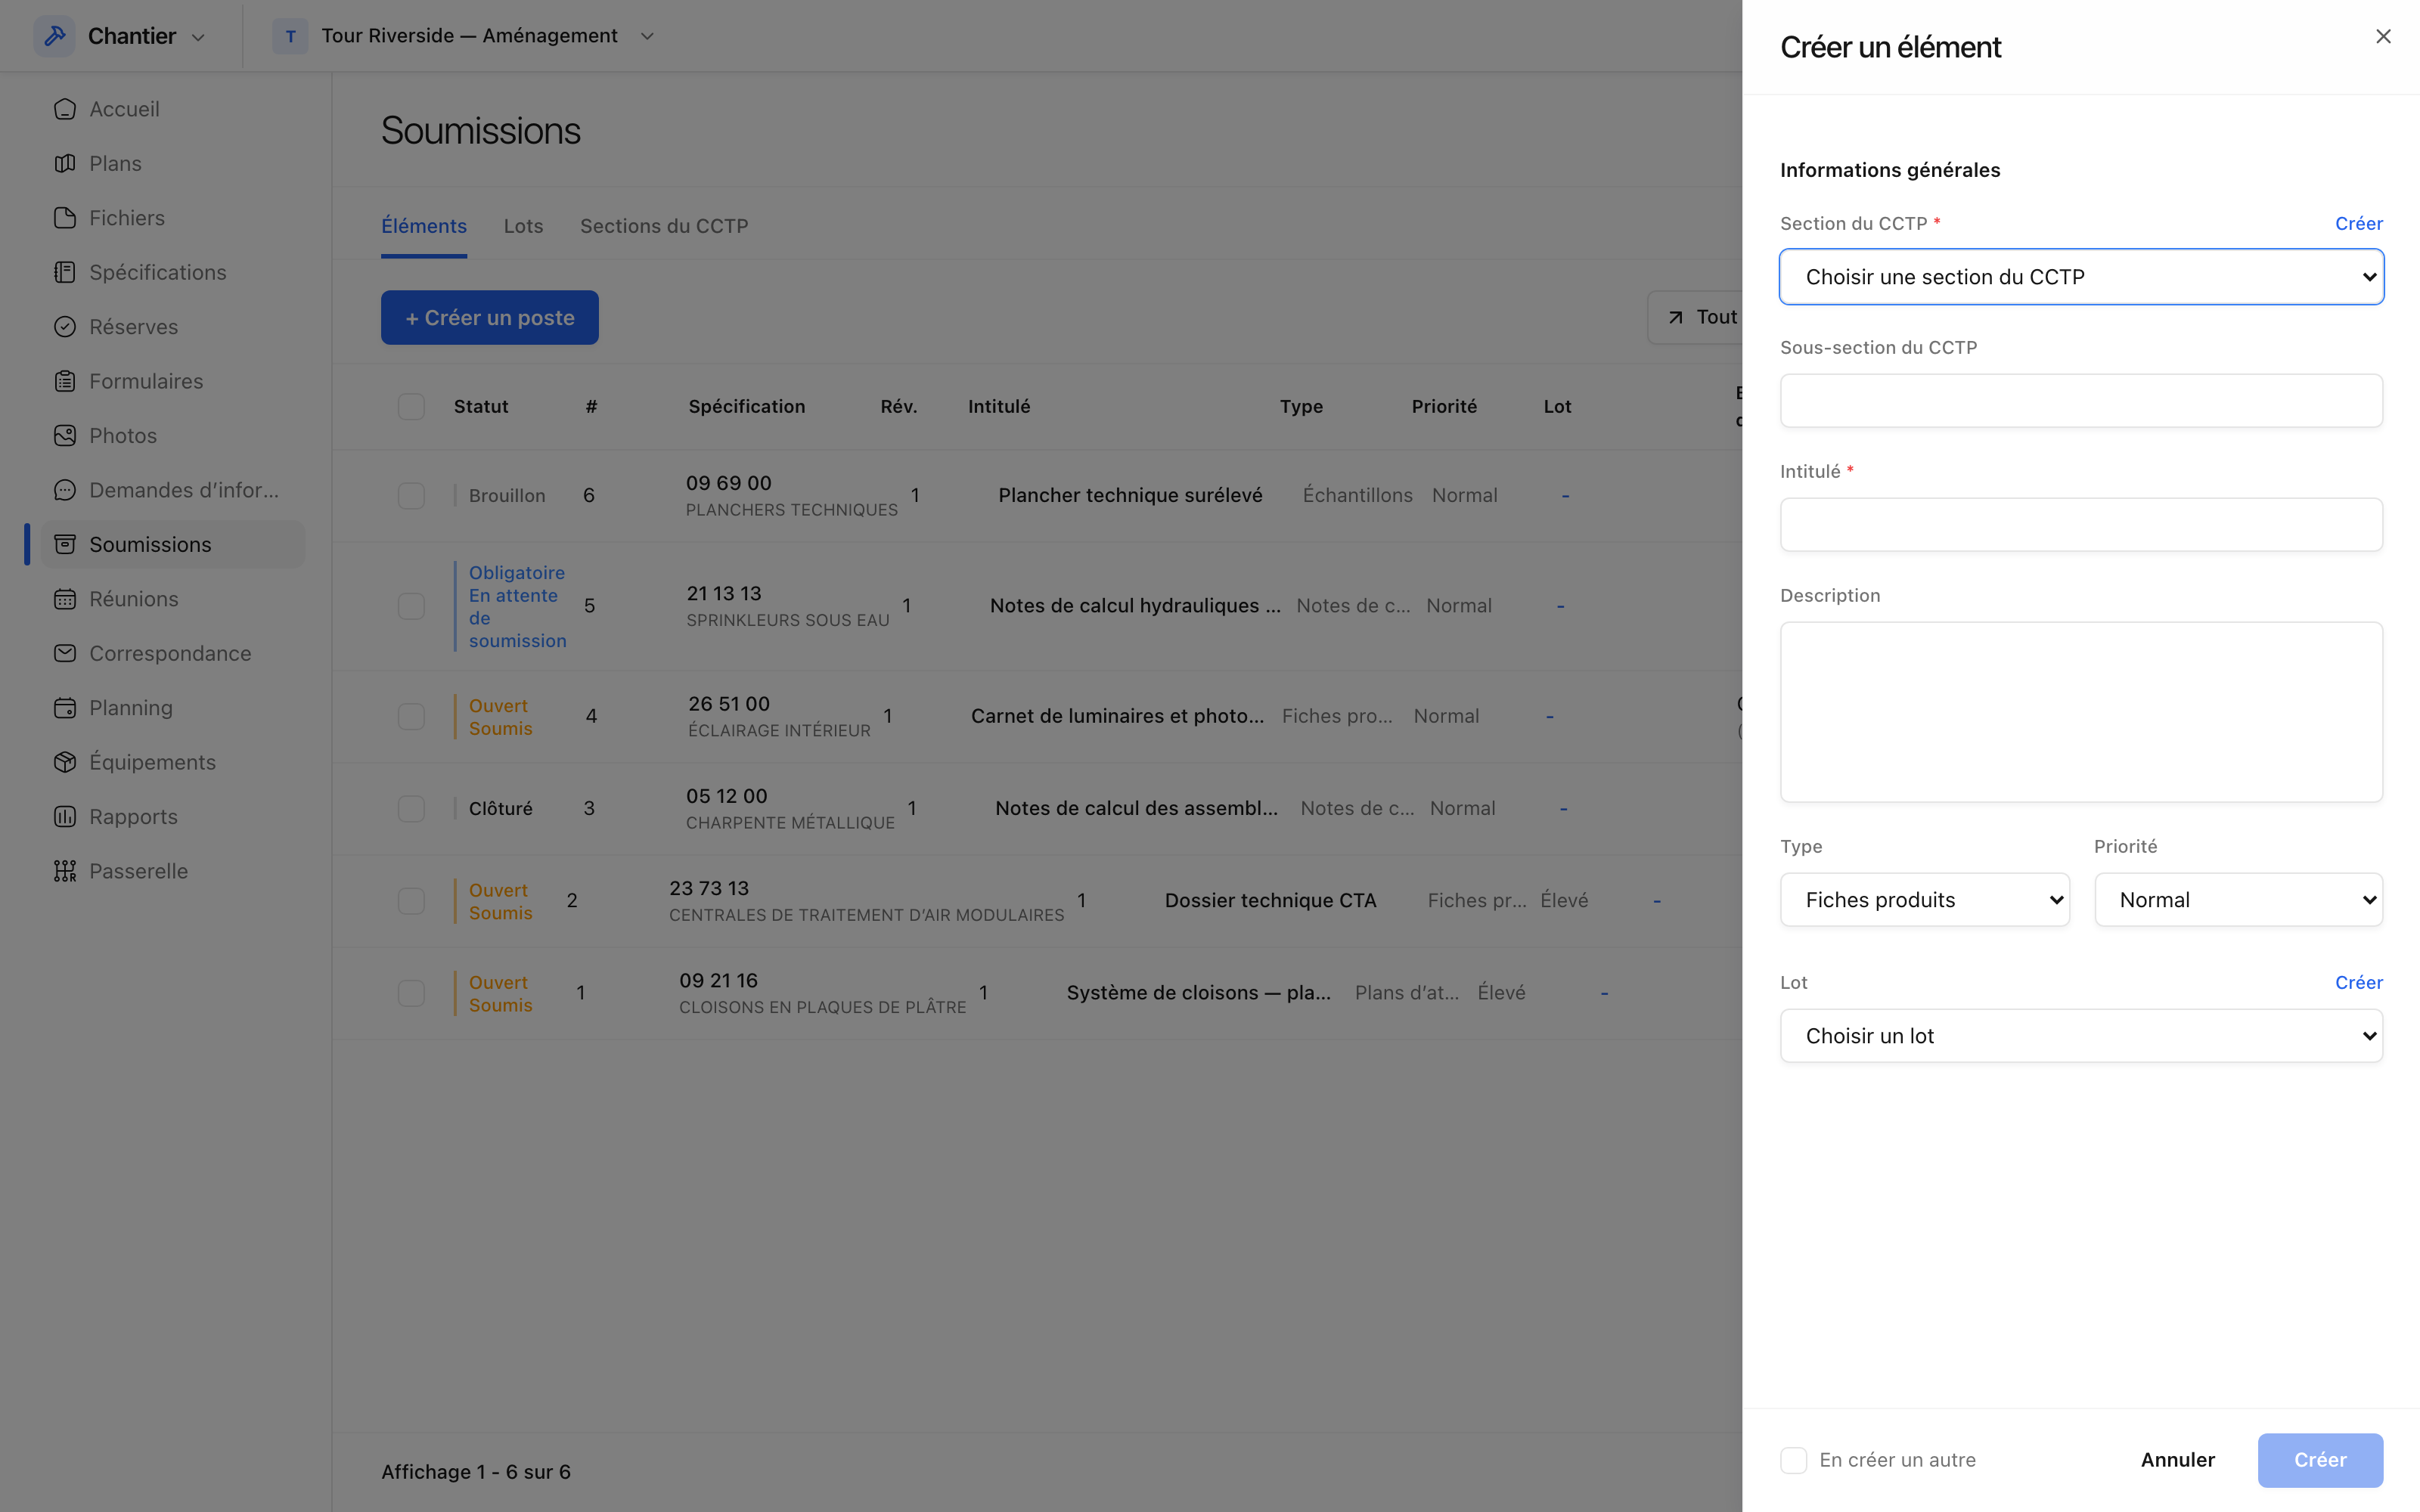Click the Chantier hammer logo icon
Viewport: 2420px width, 1512px height.
[55, 36]
